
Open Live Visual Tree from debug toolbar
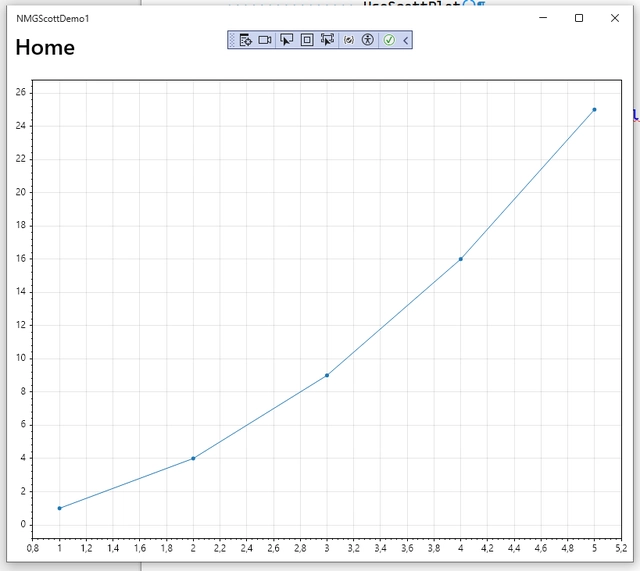tap(245, 40)
